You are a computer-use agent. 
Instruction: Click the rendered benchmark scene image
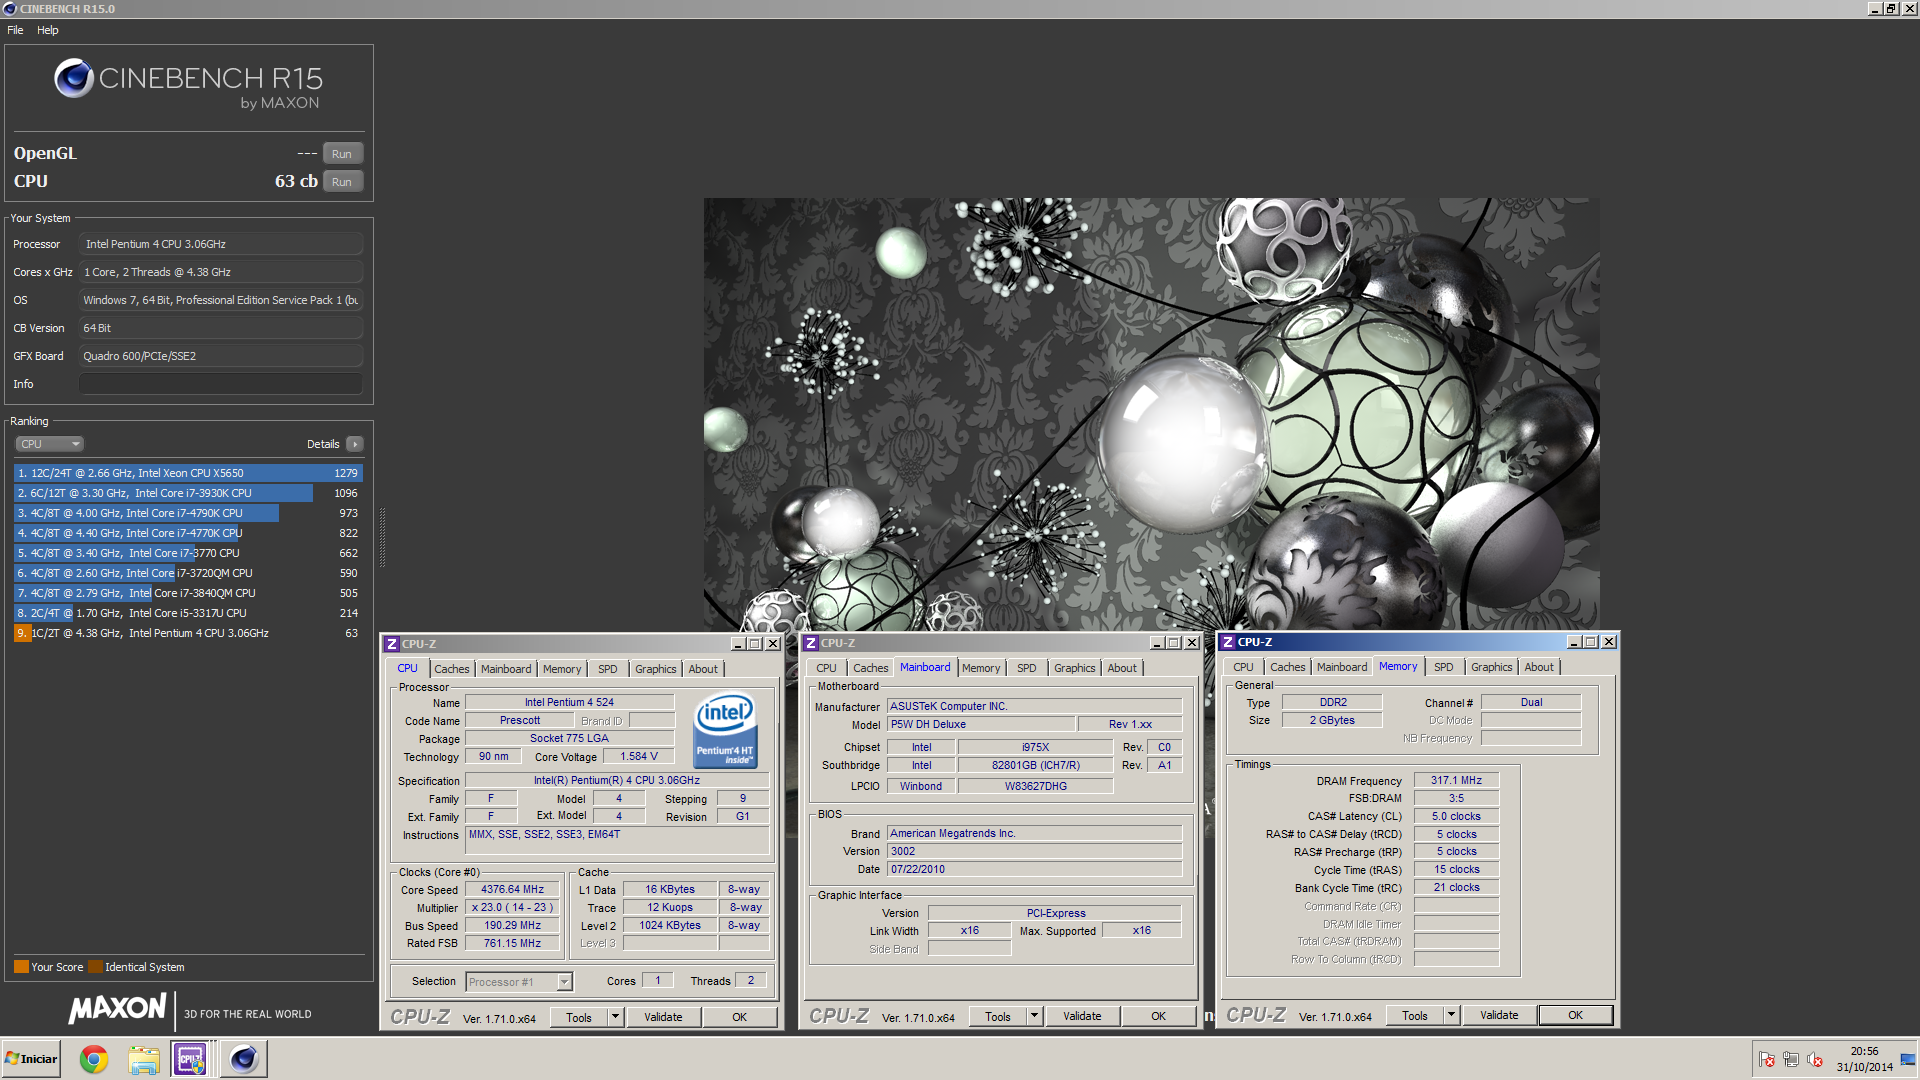pos(1151,413)
